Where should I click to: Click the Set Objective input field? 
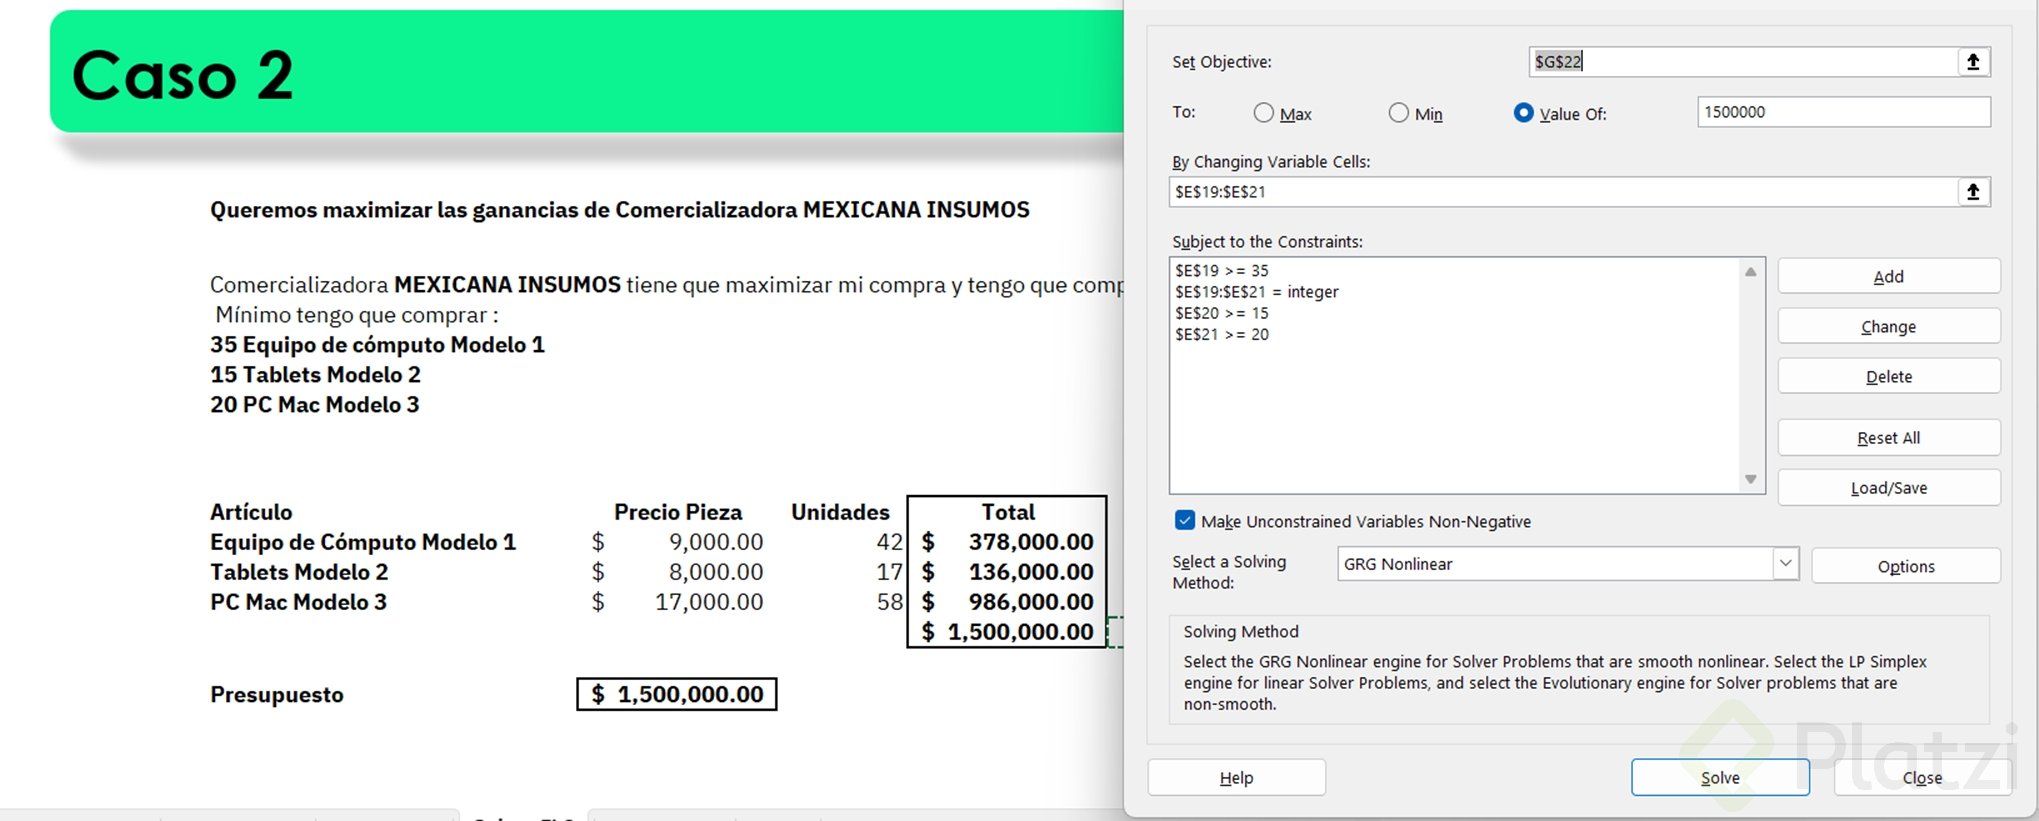(x=1743, y=62)
